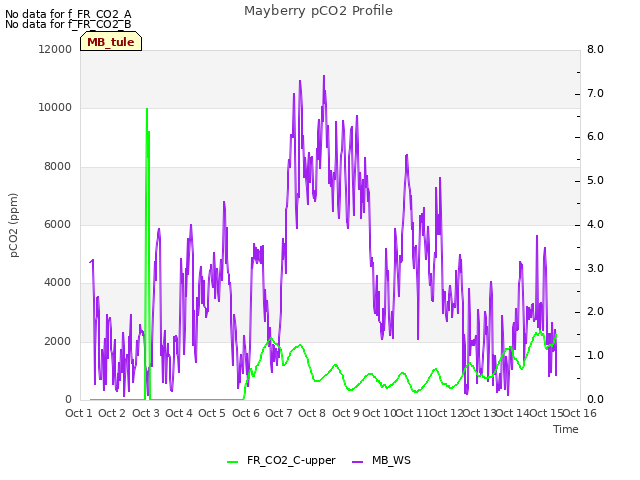Click the MB_tule label box
The image size is (640, 480).
(x=111, y=41)
